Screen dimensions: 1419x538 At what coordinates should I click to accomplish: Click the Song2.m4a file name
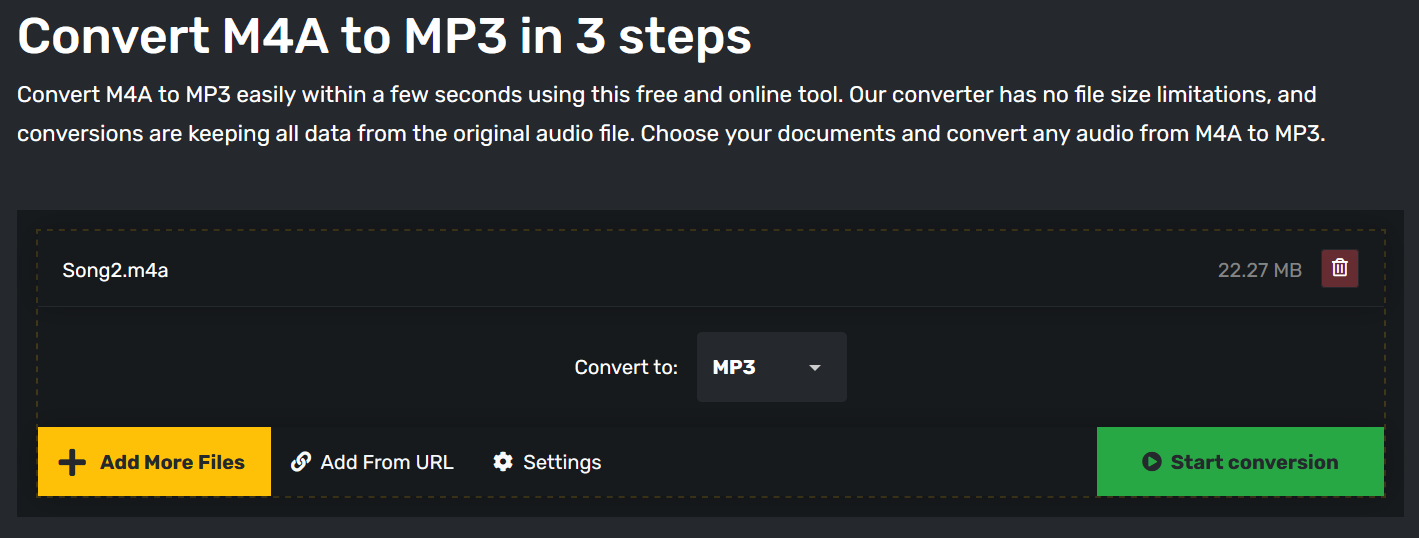tap(115, 269)
